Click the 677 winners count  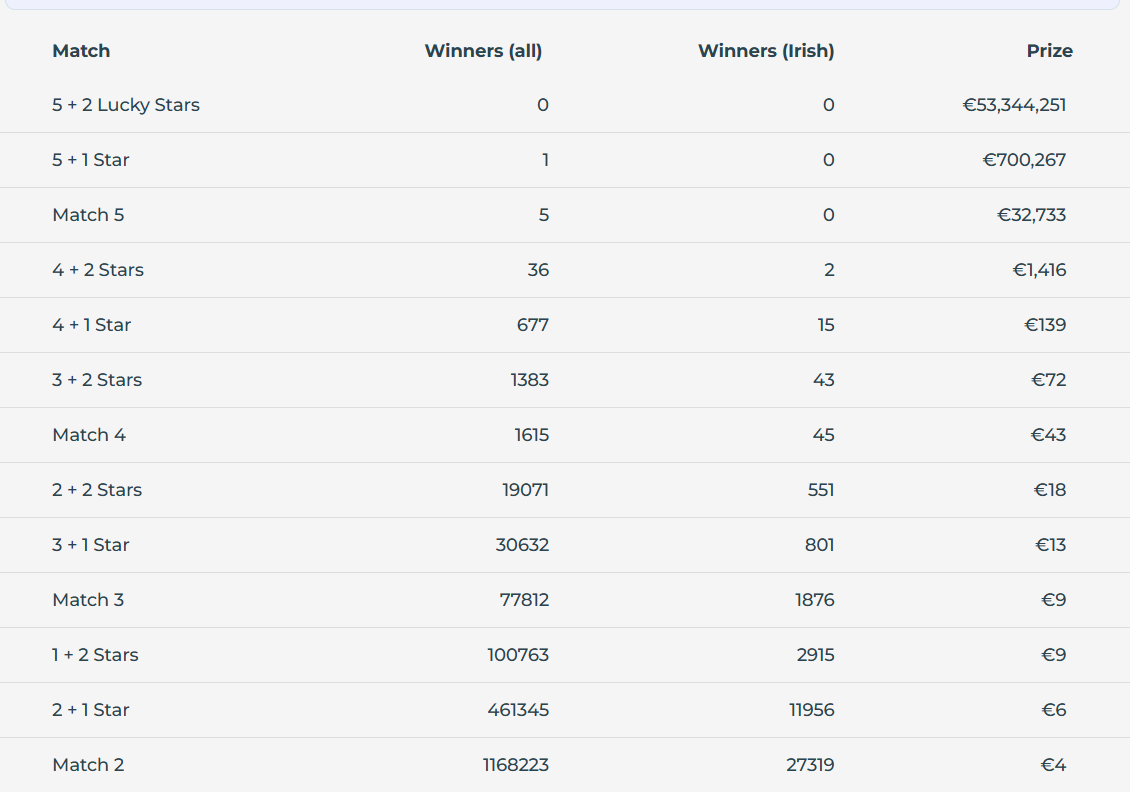(532, 325)
